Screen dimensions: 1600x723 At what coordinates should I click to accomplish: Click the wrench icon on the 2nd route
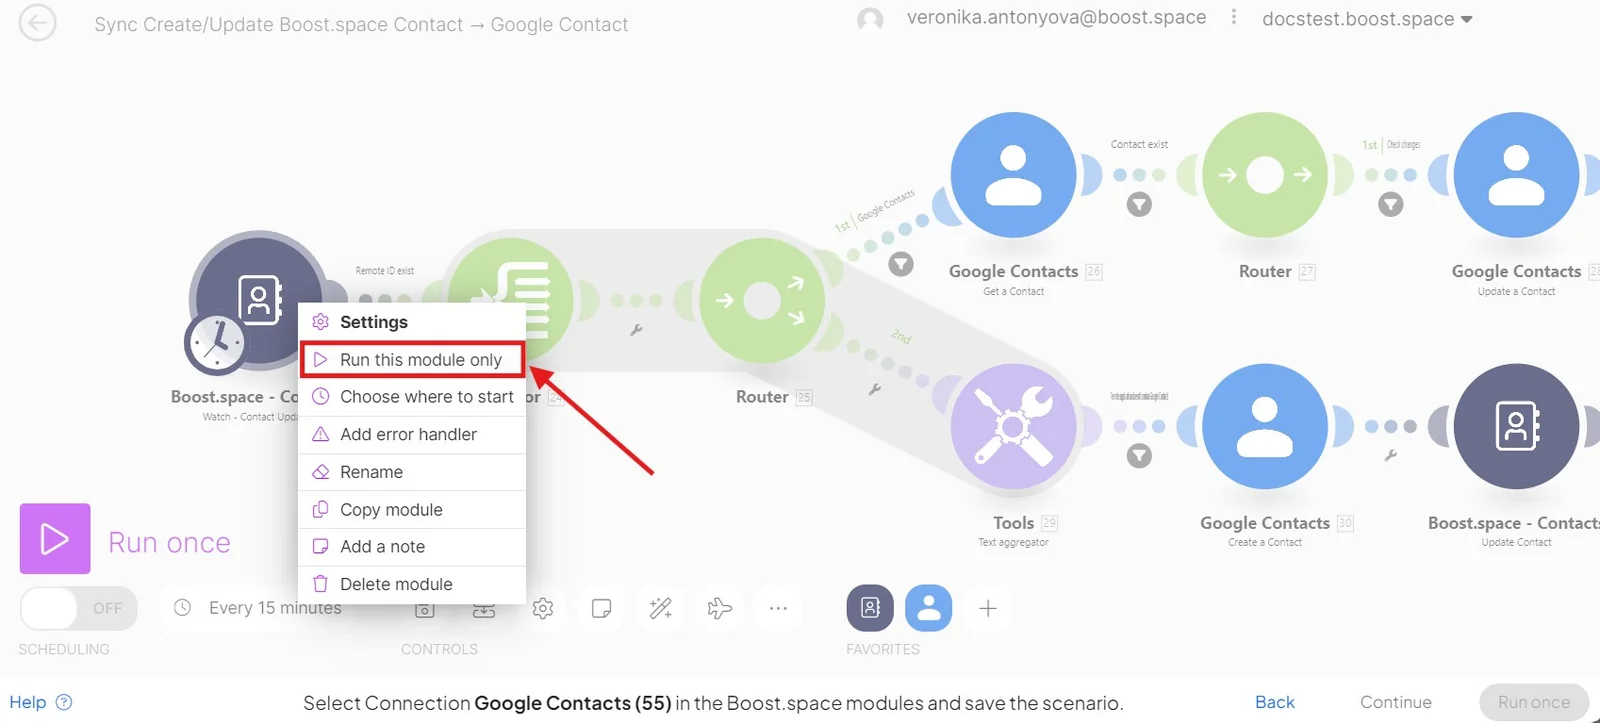875,389
